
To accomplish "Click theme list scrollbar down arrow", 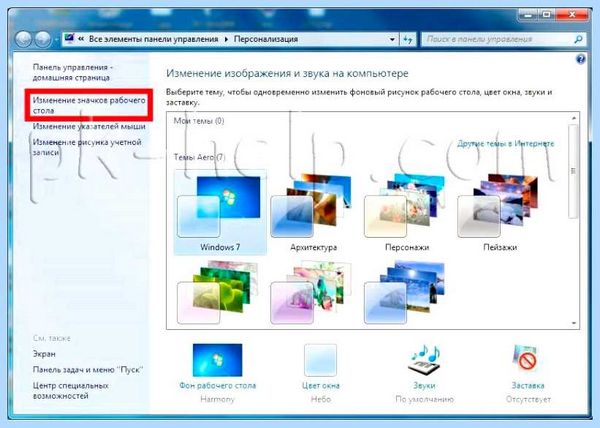I will 573,323.
